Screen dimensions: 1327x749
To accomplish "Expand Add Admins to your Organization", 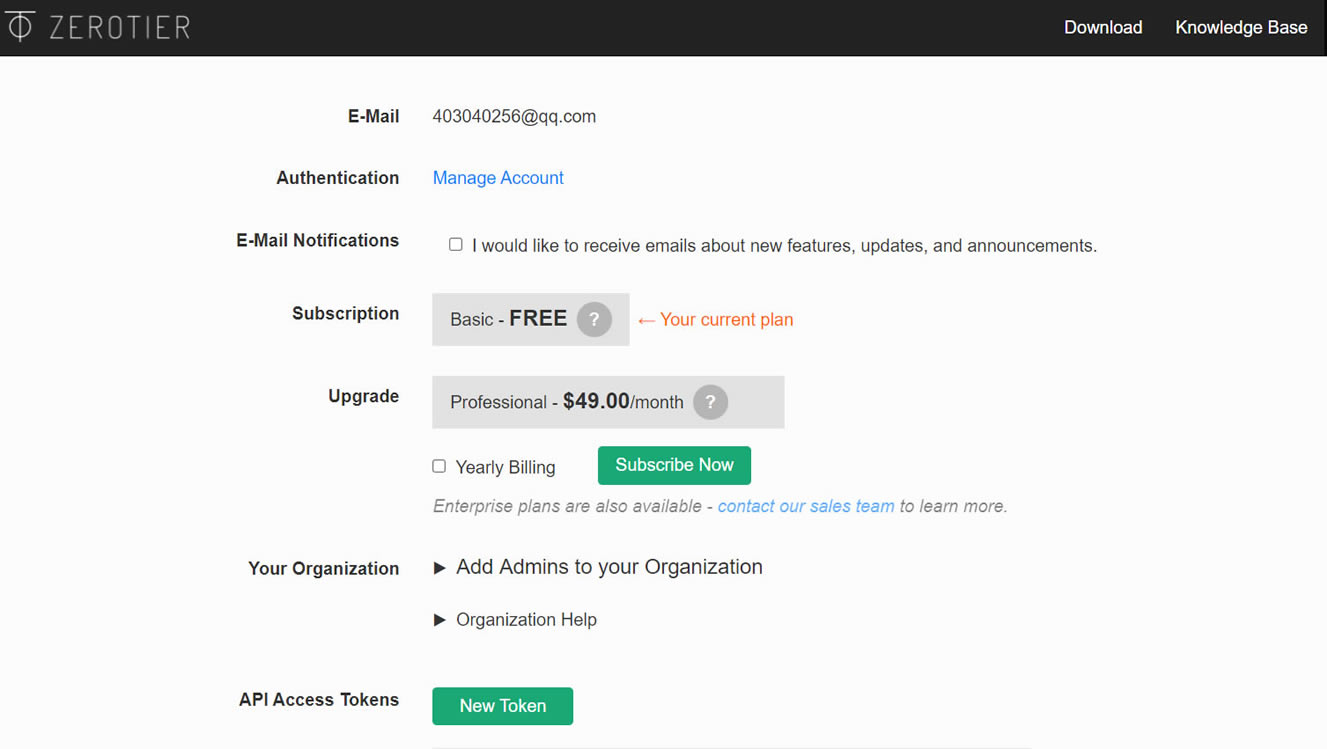I will coord(598,567).
